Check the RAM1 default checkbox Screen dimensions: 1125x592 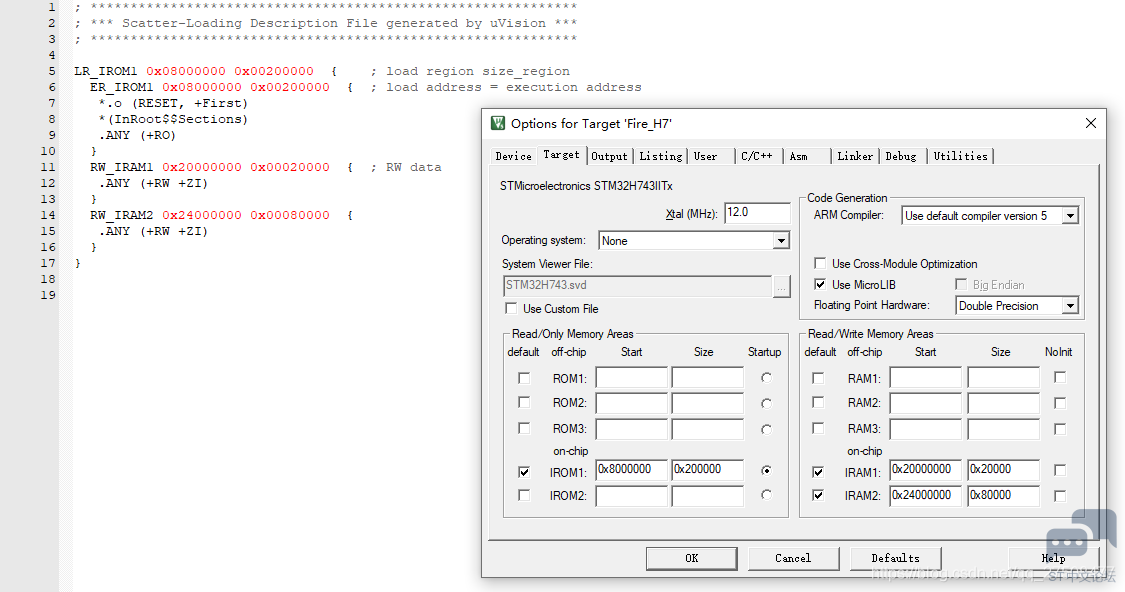click(818, 377)
